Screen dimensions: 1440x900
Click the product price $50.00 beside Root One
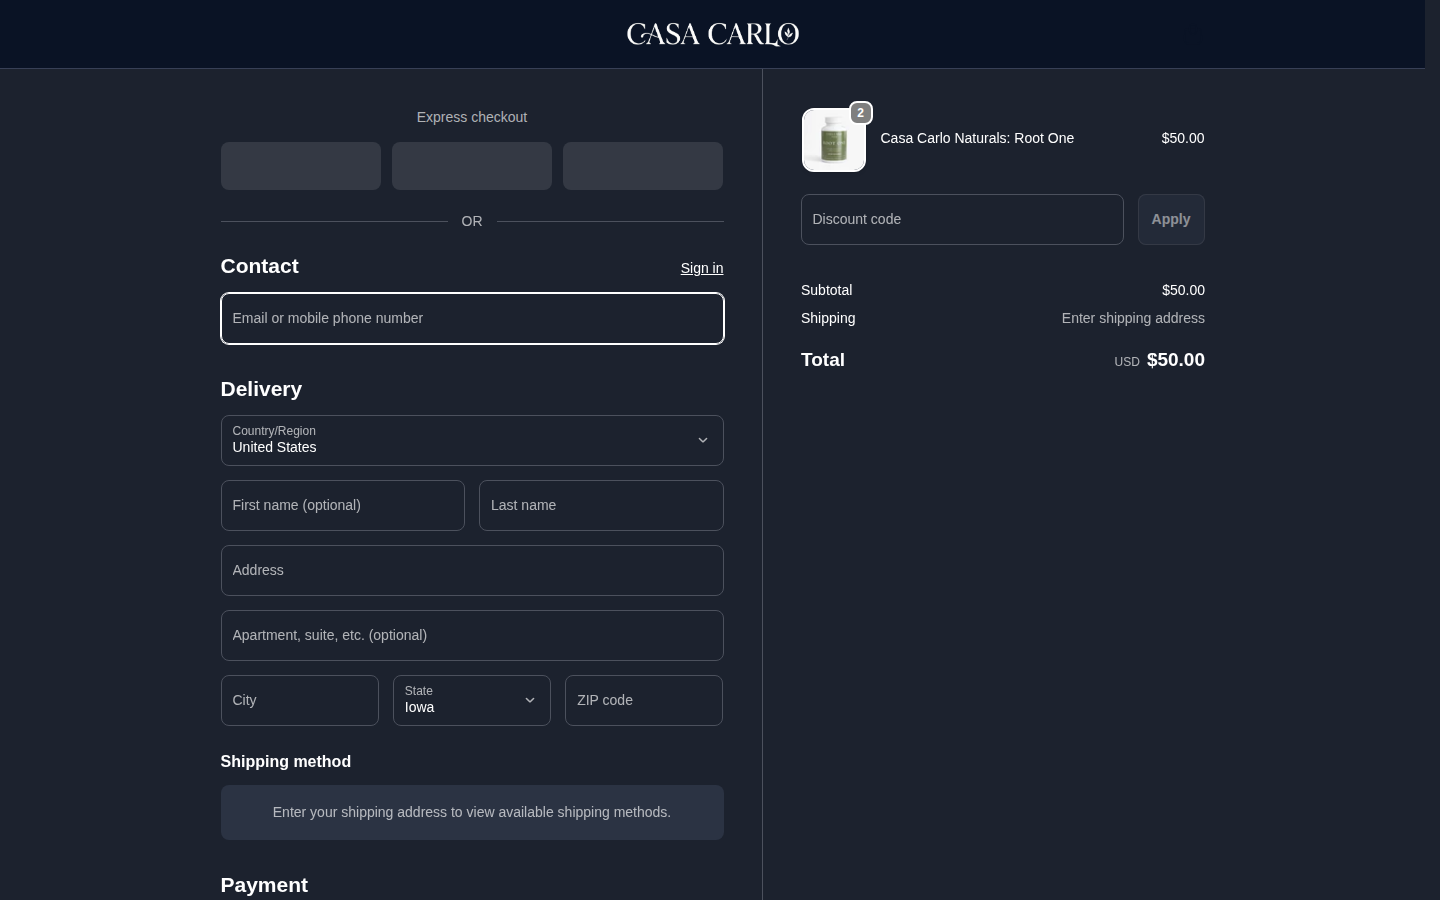(x=1183, y=138)
